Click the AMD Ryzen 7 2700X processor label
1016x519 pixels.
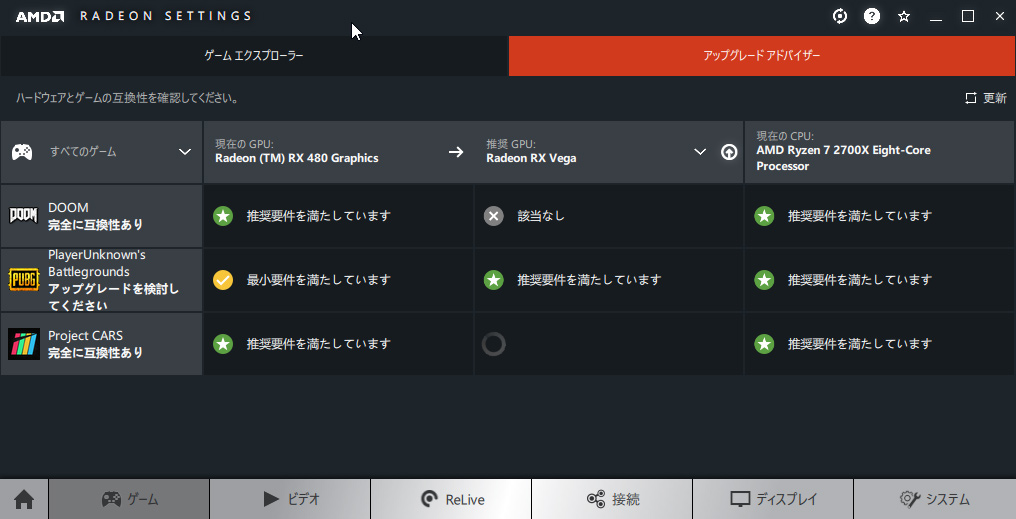844,158
